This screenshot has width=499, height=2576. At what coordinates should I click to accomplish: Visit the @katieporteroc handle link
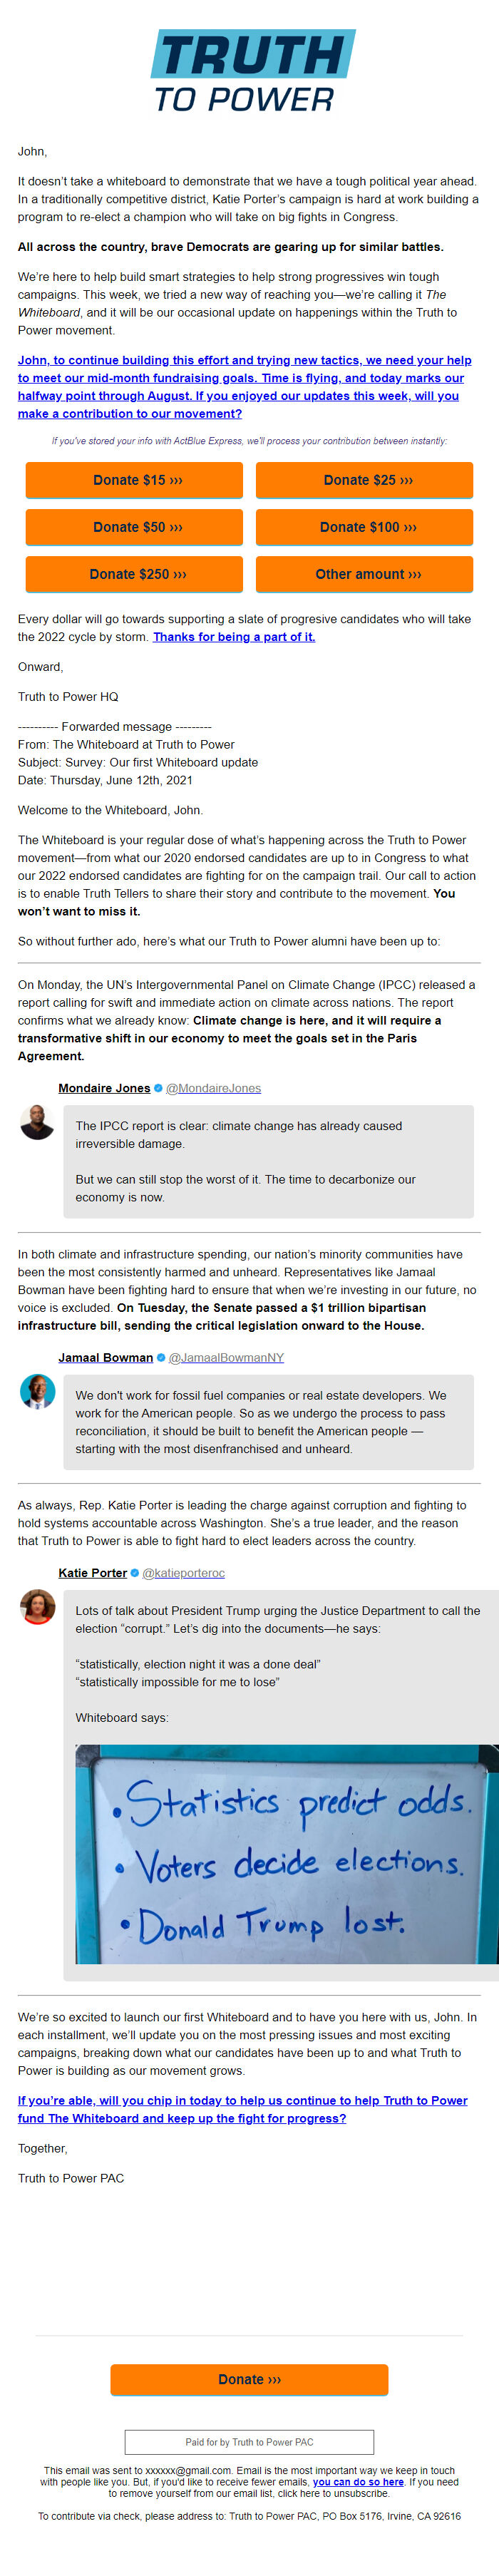183,1573
